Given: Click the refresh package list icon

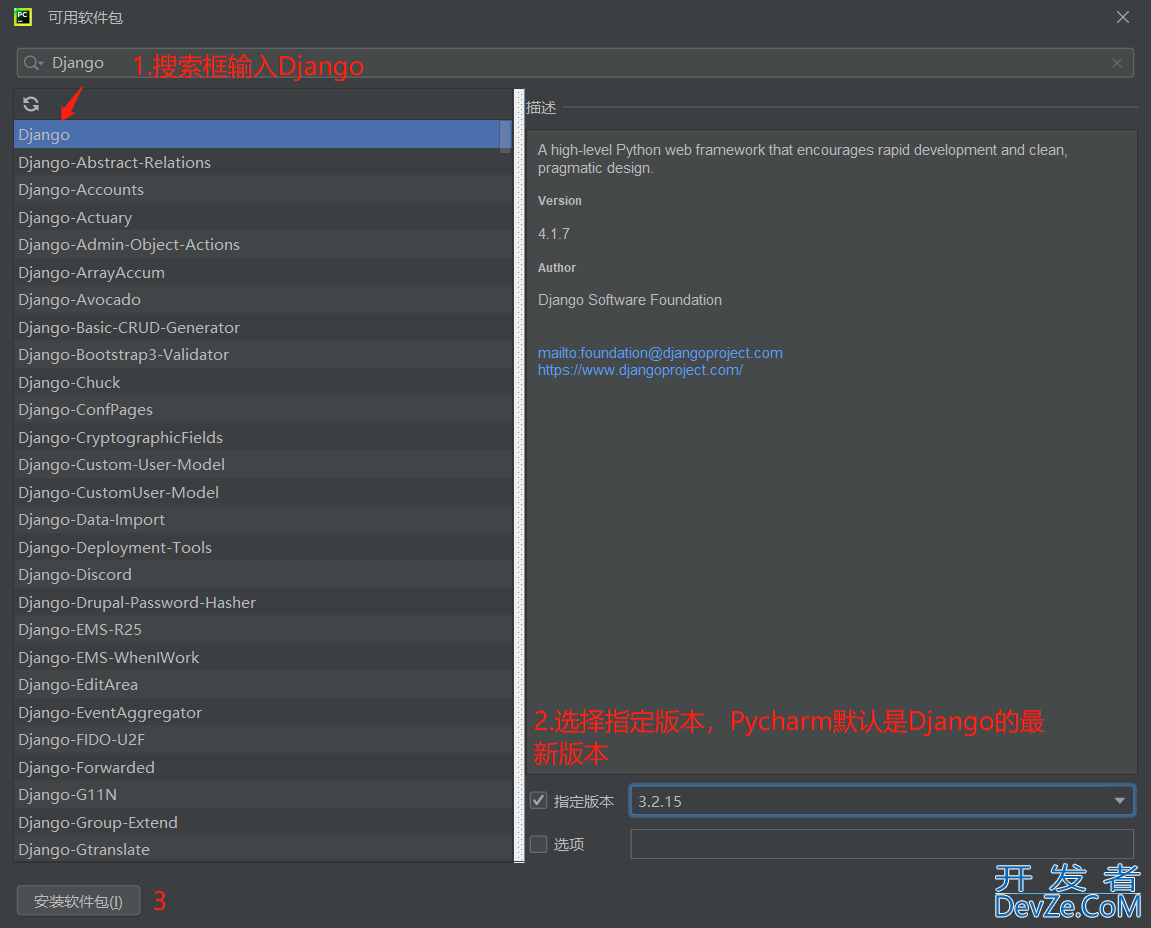Looking at the screenshot, I should coord(31,104).
